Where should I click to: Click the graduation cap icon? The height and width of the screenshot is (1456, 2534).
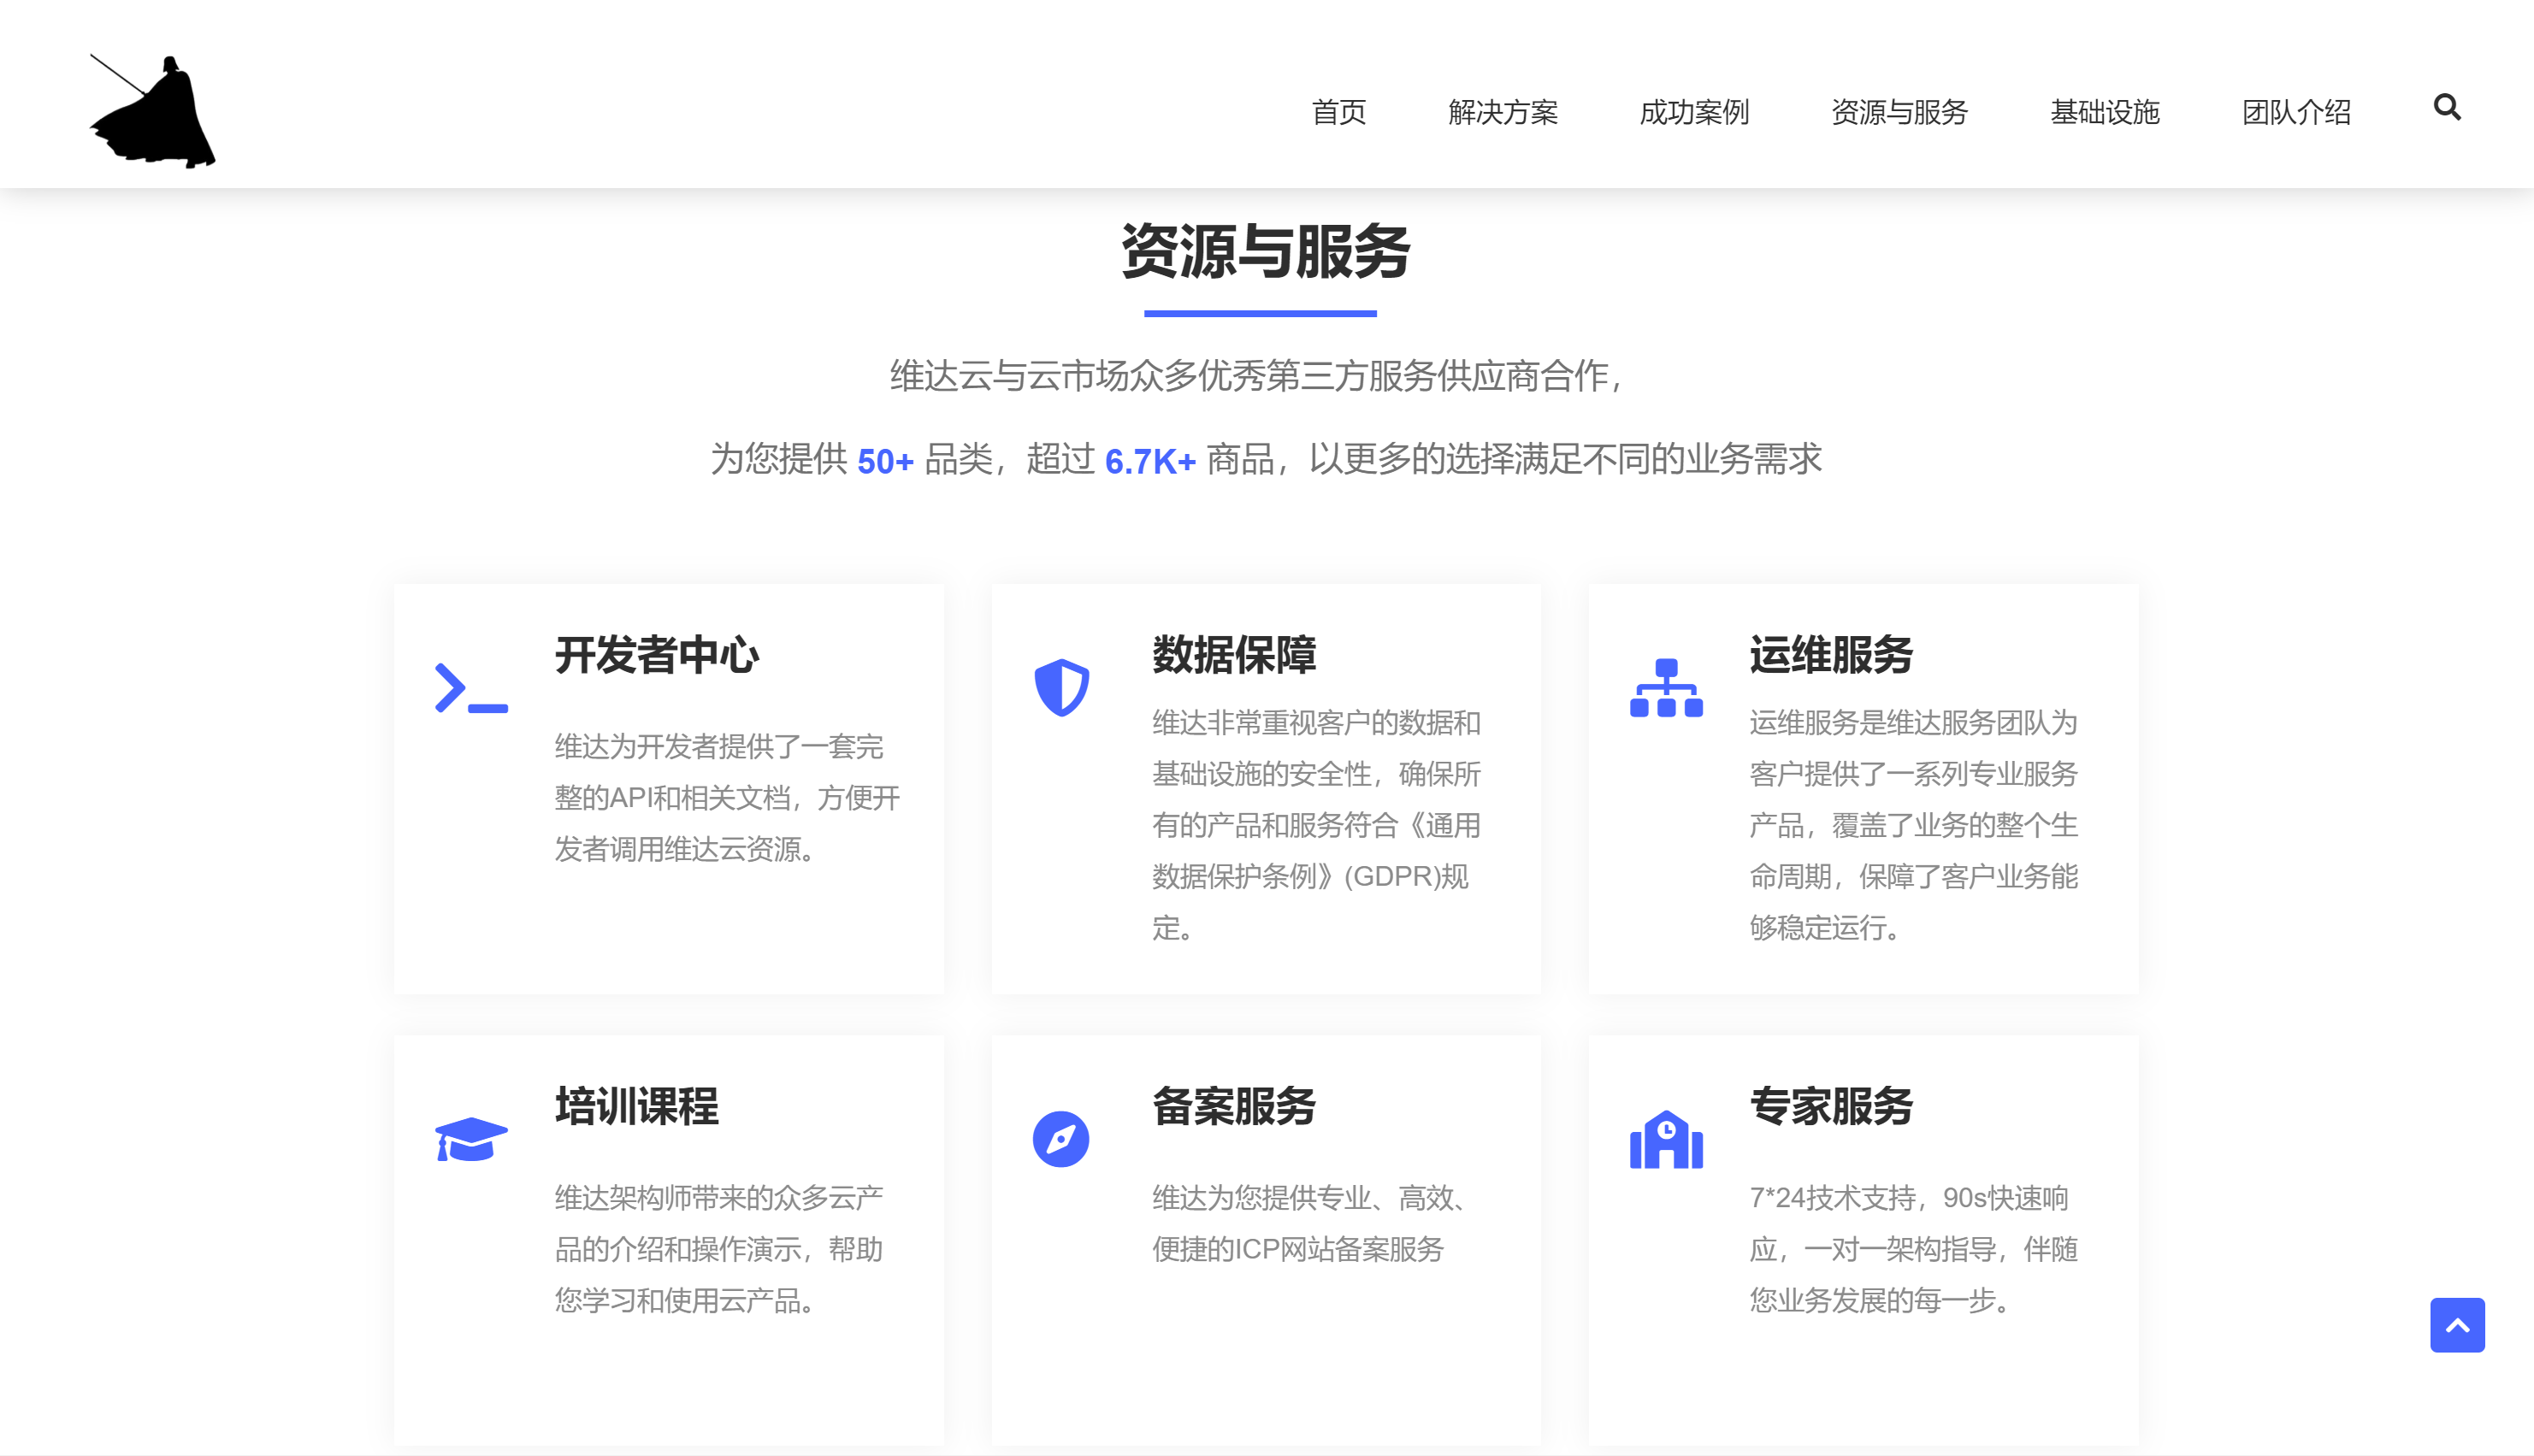(x=471, y=1139)
